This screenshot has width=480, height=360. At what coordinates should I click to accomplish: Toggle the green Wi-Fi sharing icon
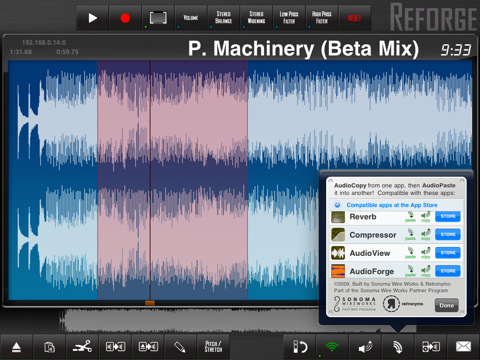click(x=332, y=347)
